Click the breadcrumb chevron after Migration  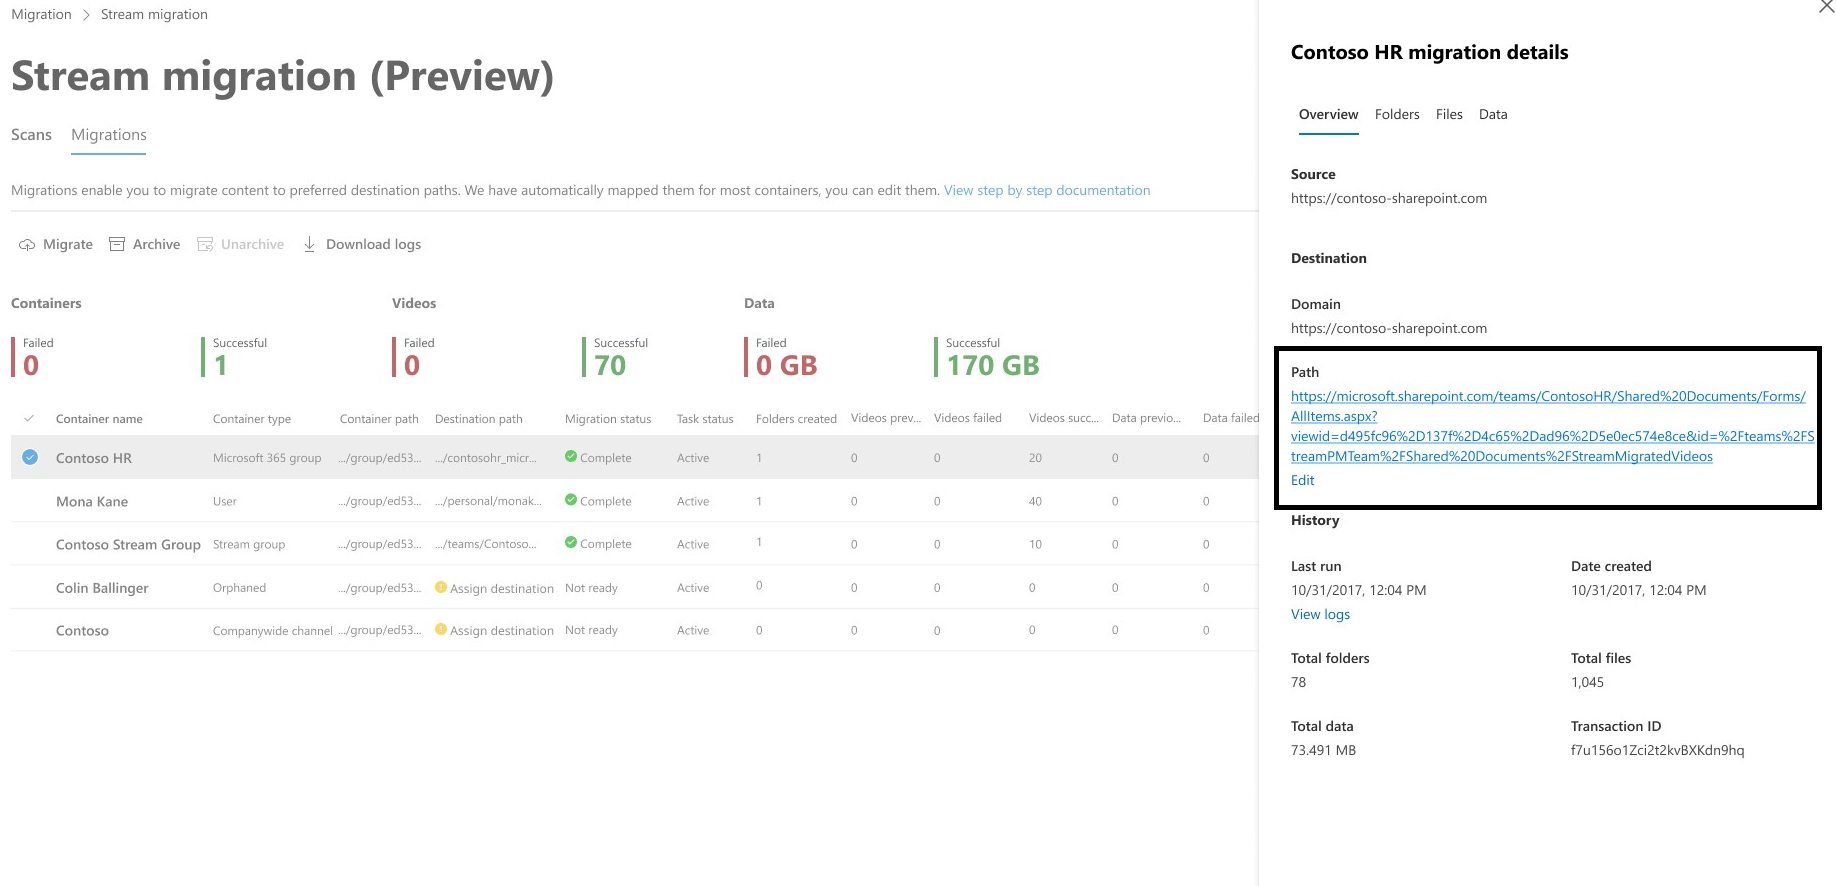(x=86, y=15)
